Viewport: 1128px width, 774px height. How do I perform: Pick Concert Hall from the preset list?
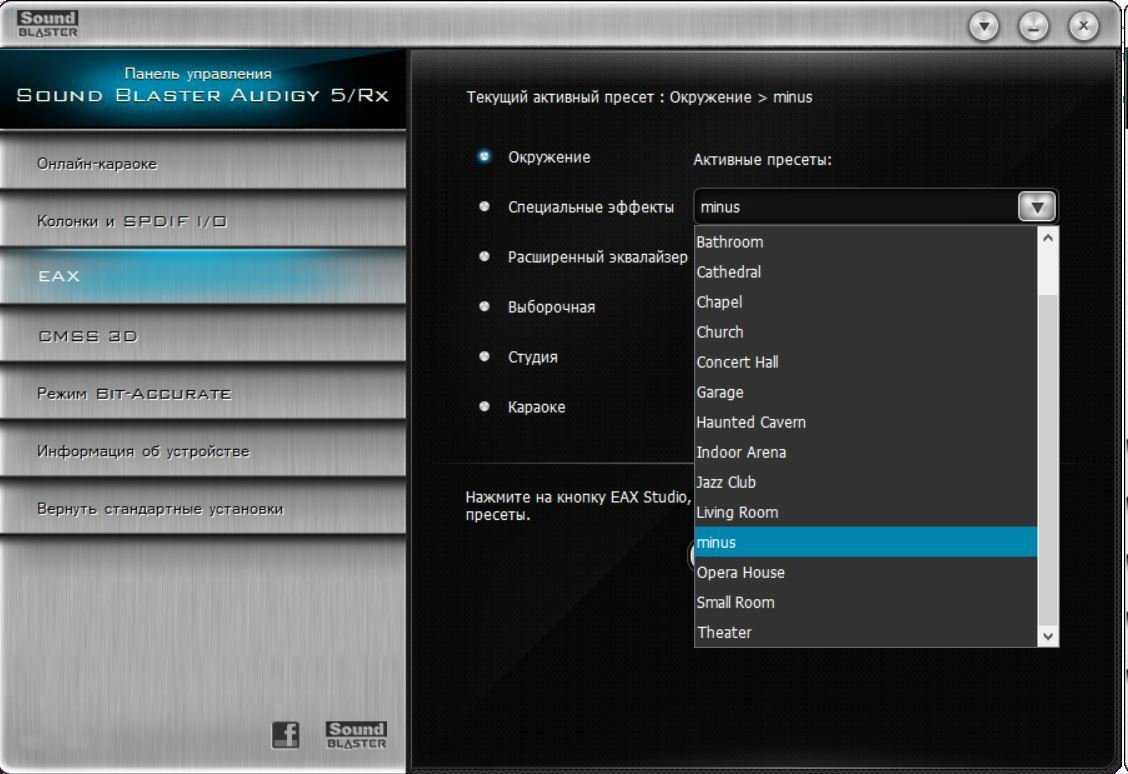point(737,362)
